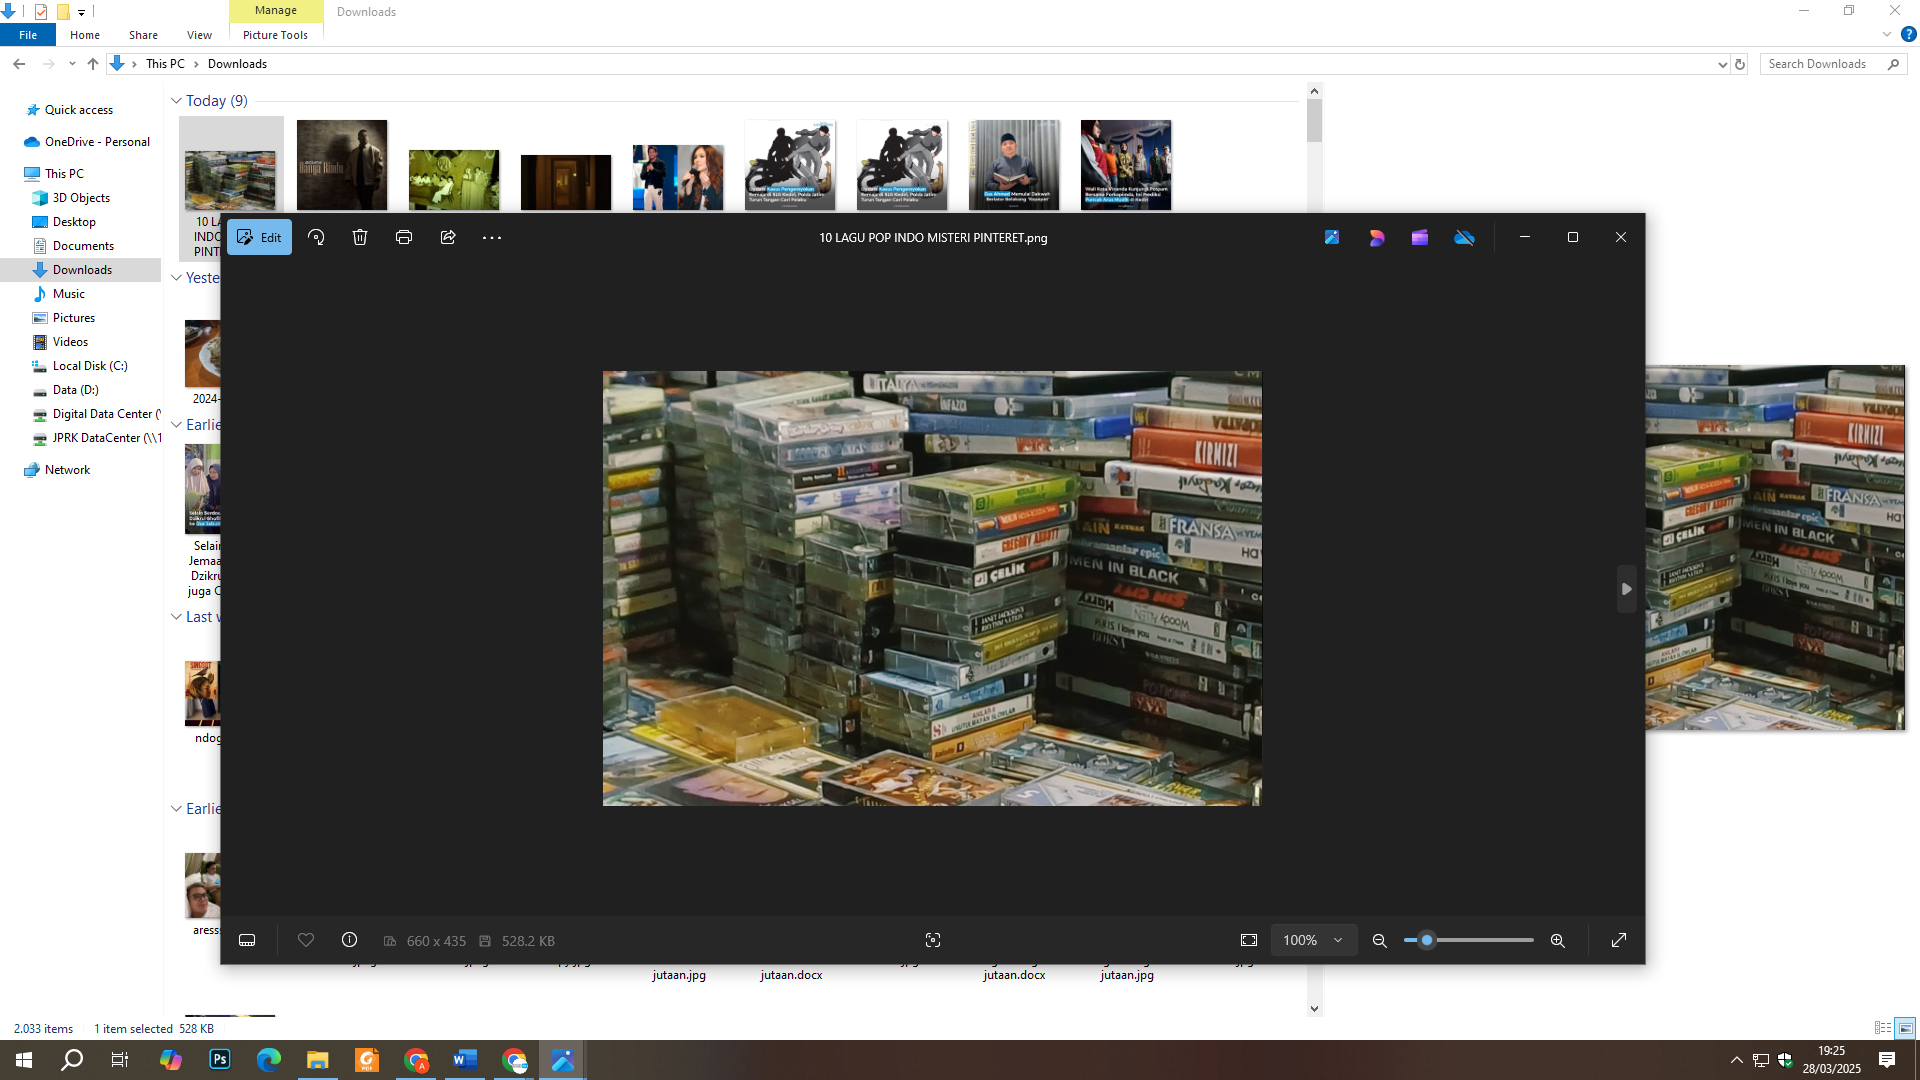Open Desktop in the navigation pane
Image resolution: width=1920 pixels, height=1080 pixels.
74,222
